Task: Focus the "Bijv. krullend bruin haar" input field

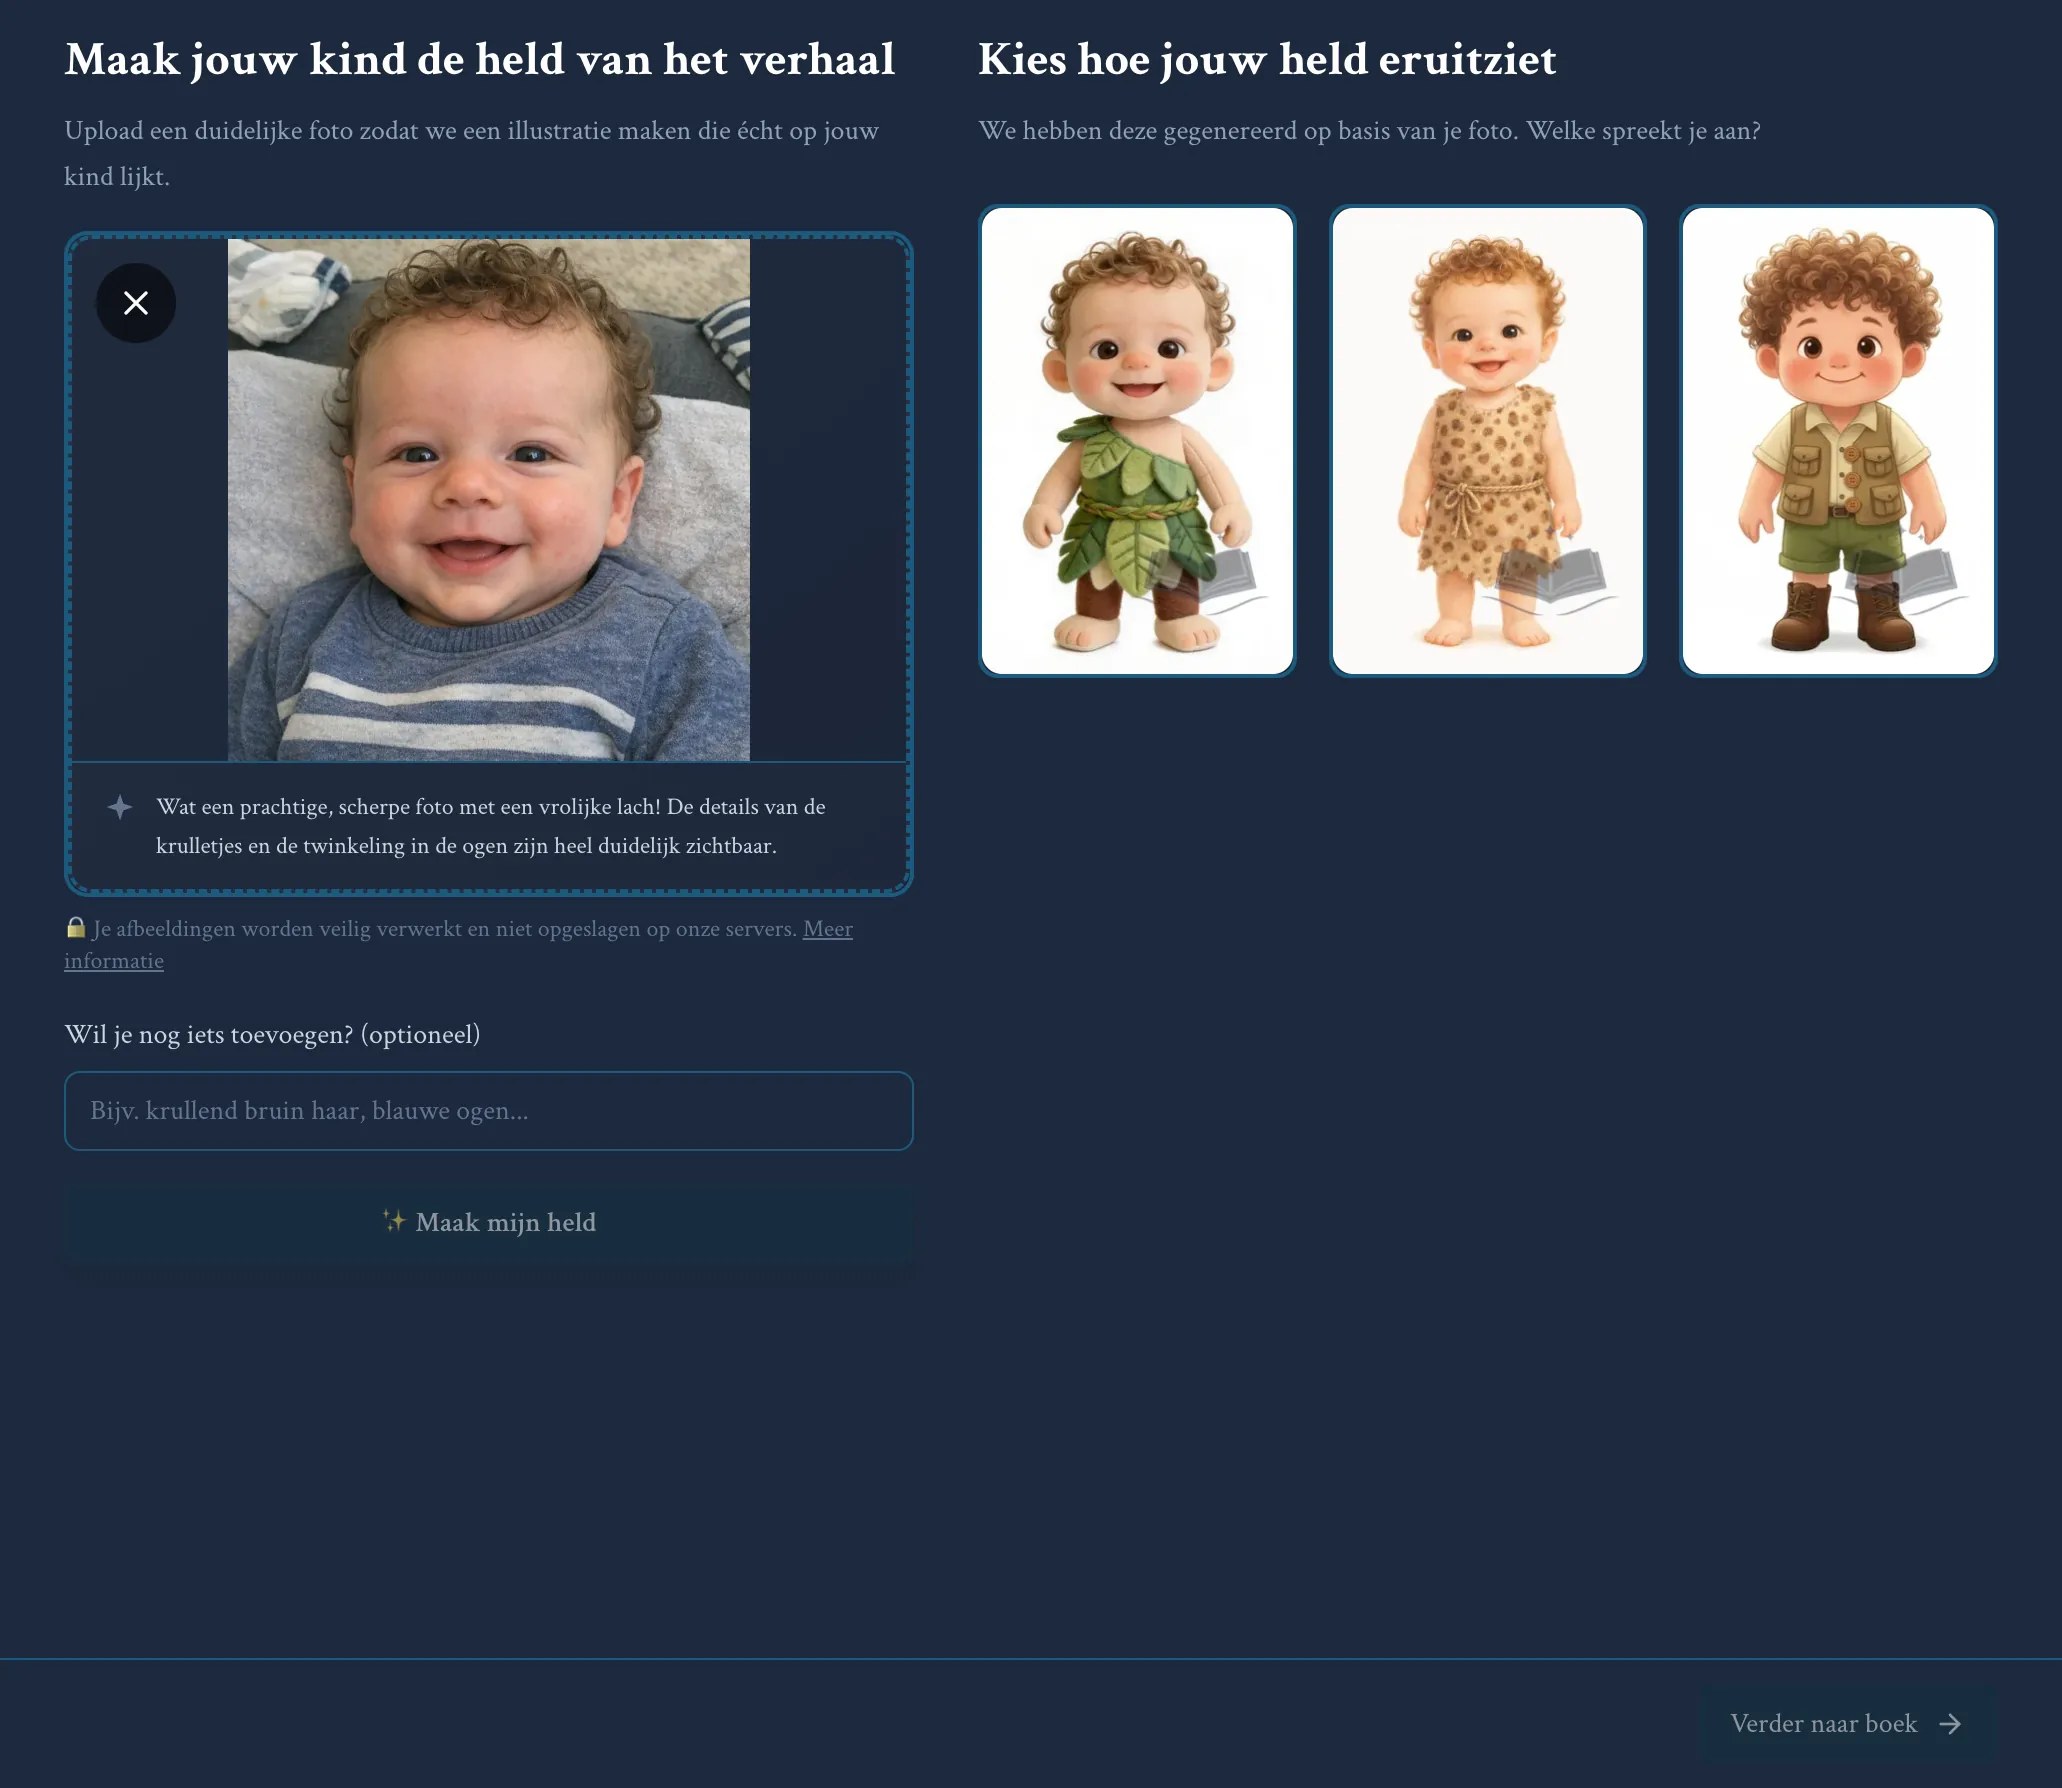Action: pos(488,1111)
